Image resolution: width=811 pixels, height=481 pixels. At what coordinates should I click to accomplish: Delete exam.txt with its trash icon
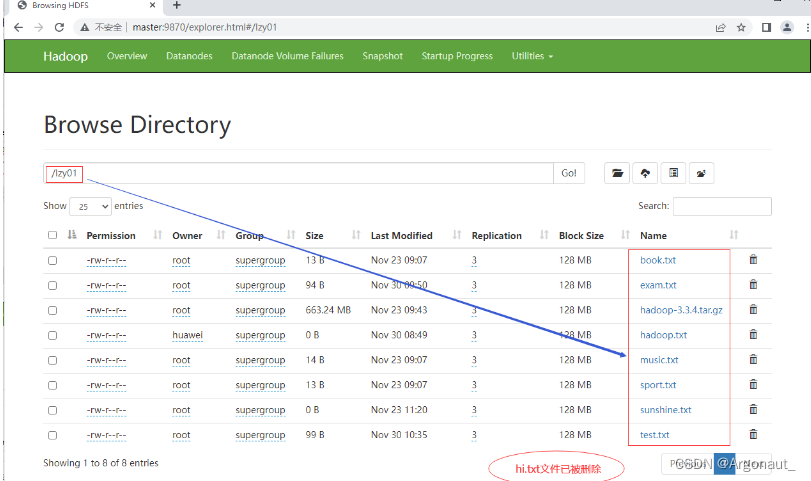(753, 284)
